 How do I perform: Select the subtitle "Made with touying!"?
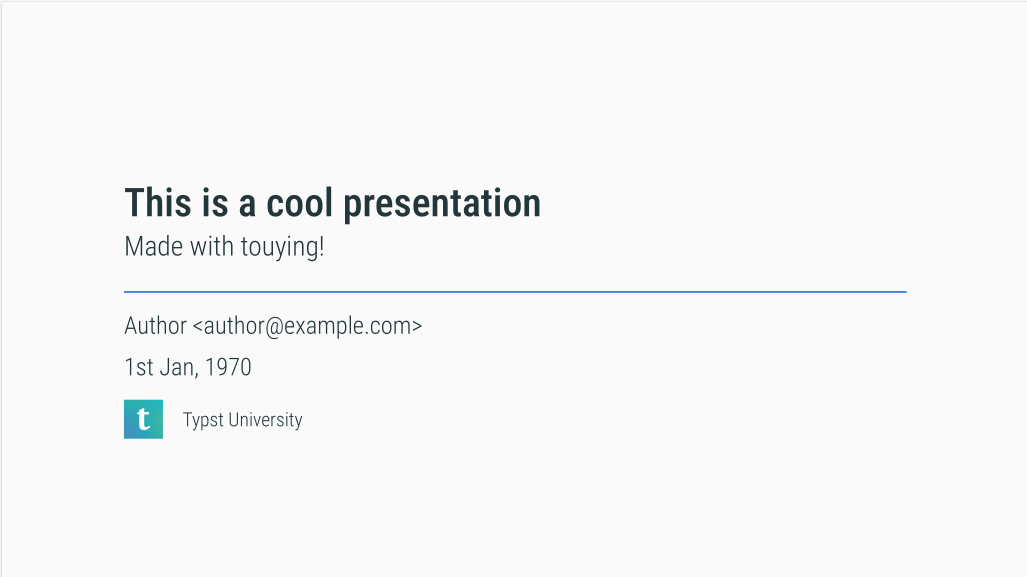click(224, 246)
